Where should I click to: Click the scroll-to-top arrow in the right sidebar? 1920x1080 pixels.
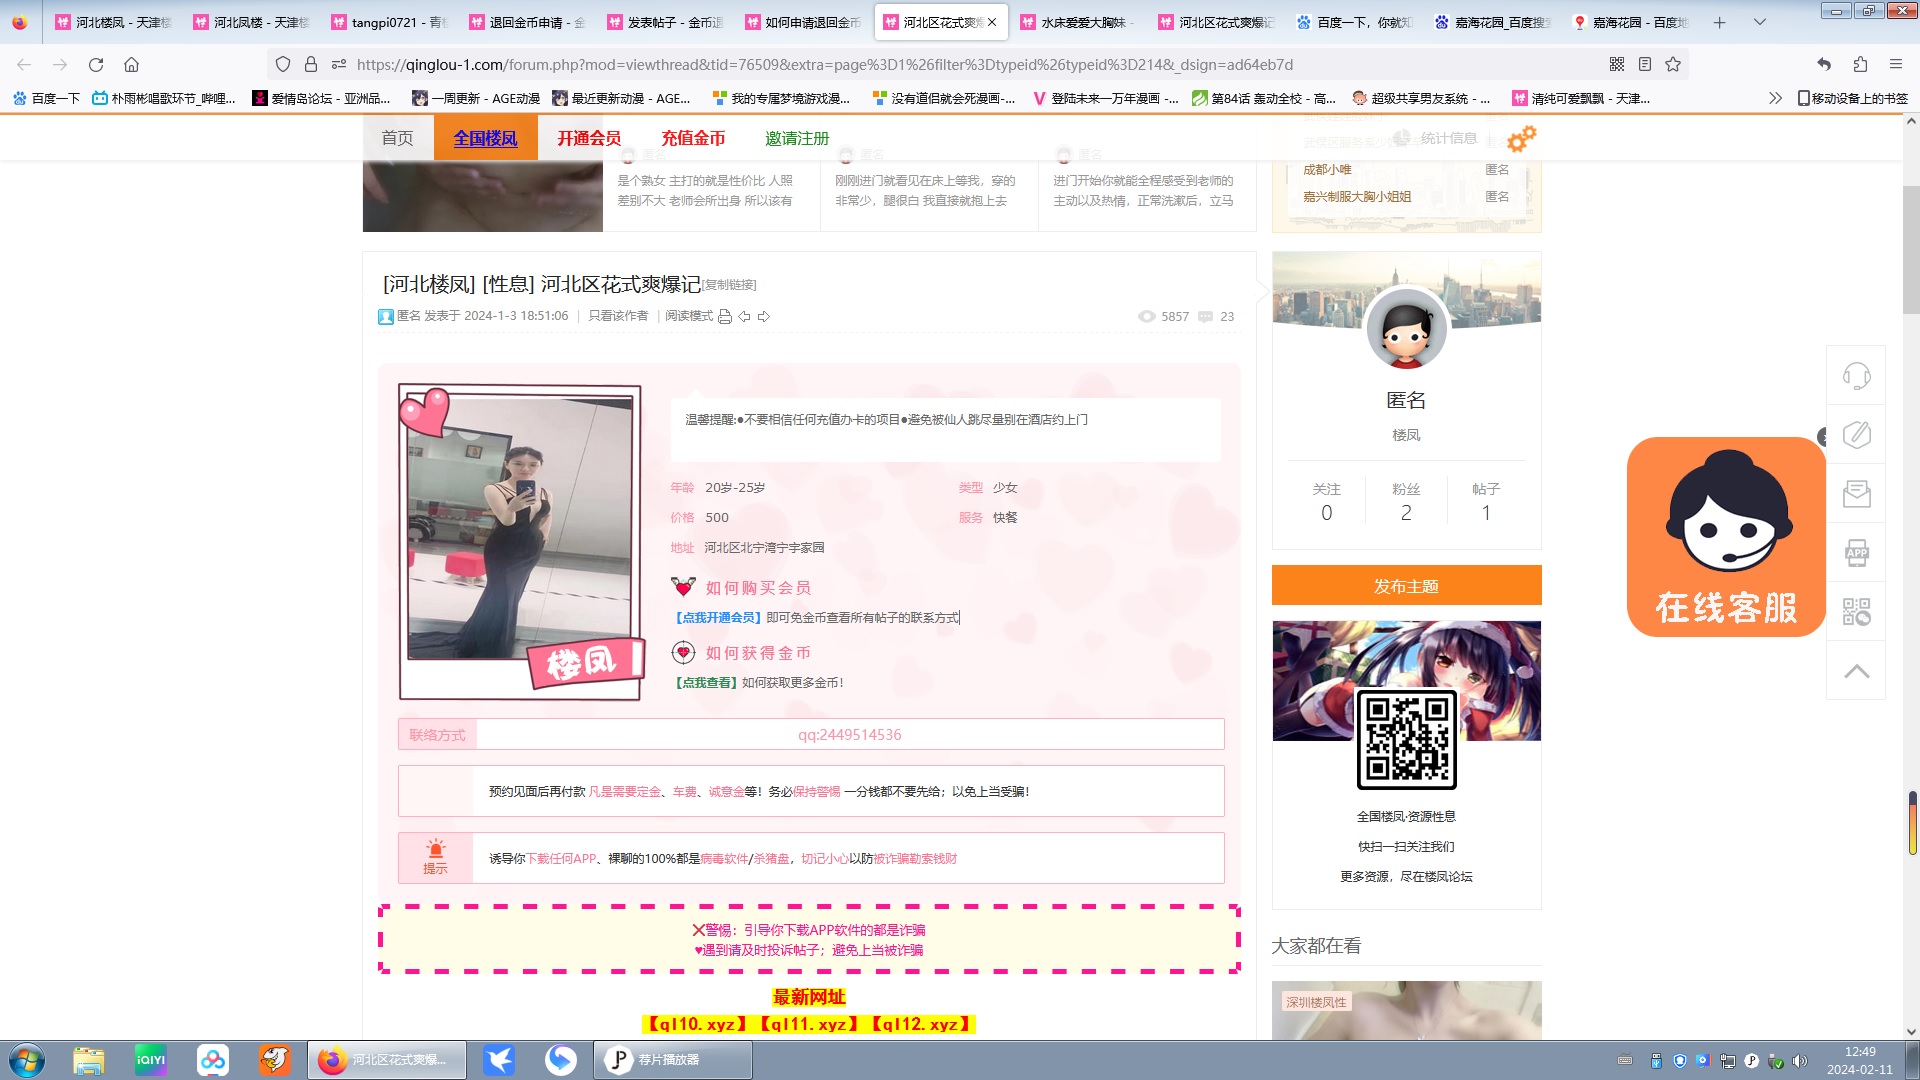tap(1856, 671)
